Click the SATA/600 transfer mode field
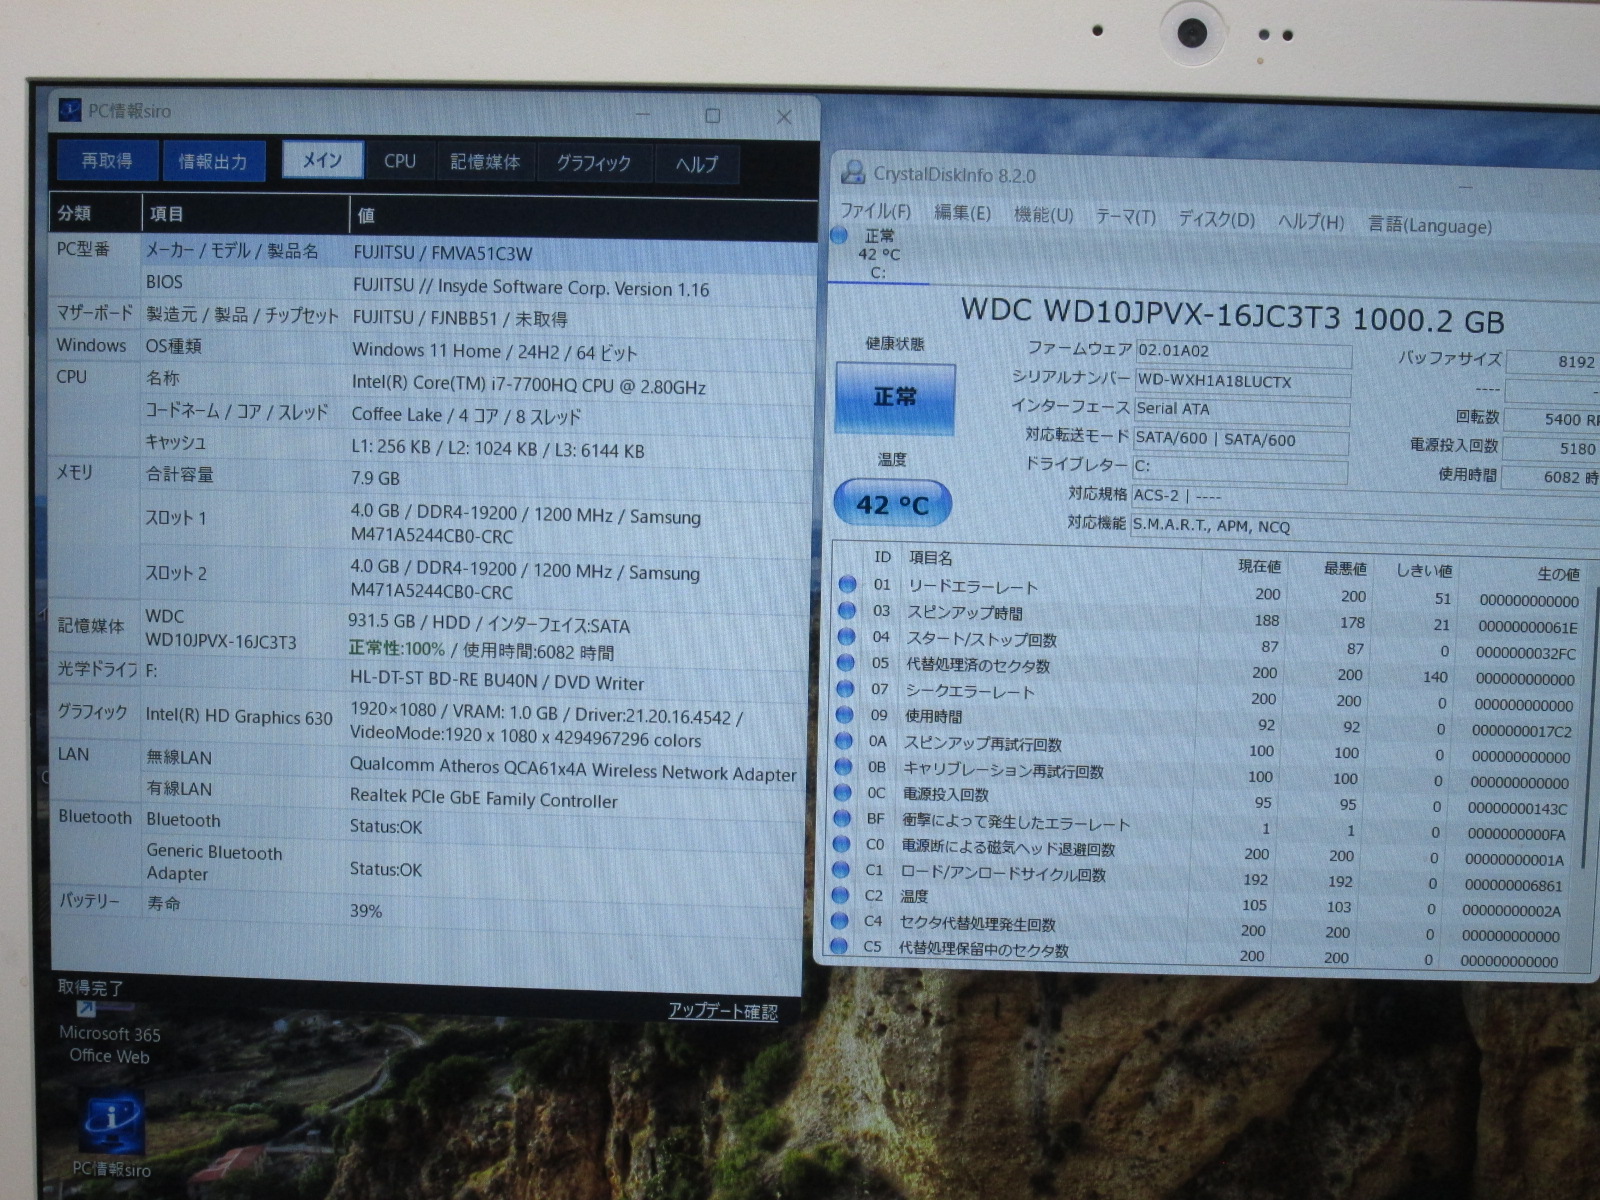This screenshot has height=1200, width=1600. (x=1241, y=440)
